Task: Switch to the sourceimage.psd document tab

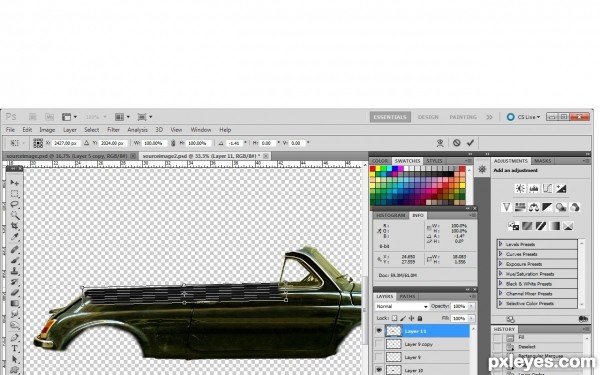Action: tap(70, 156)
